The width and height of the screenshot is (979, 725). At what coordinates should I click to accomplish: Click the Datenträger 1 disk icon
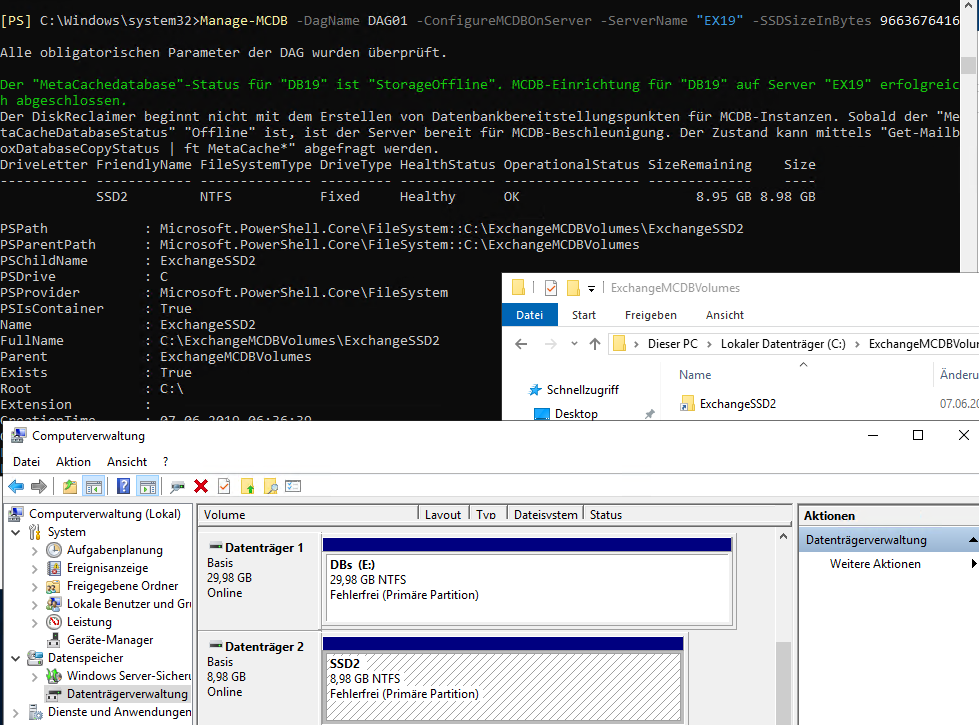[216, 547]
